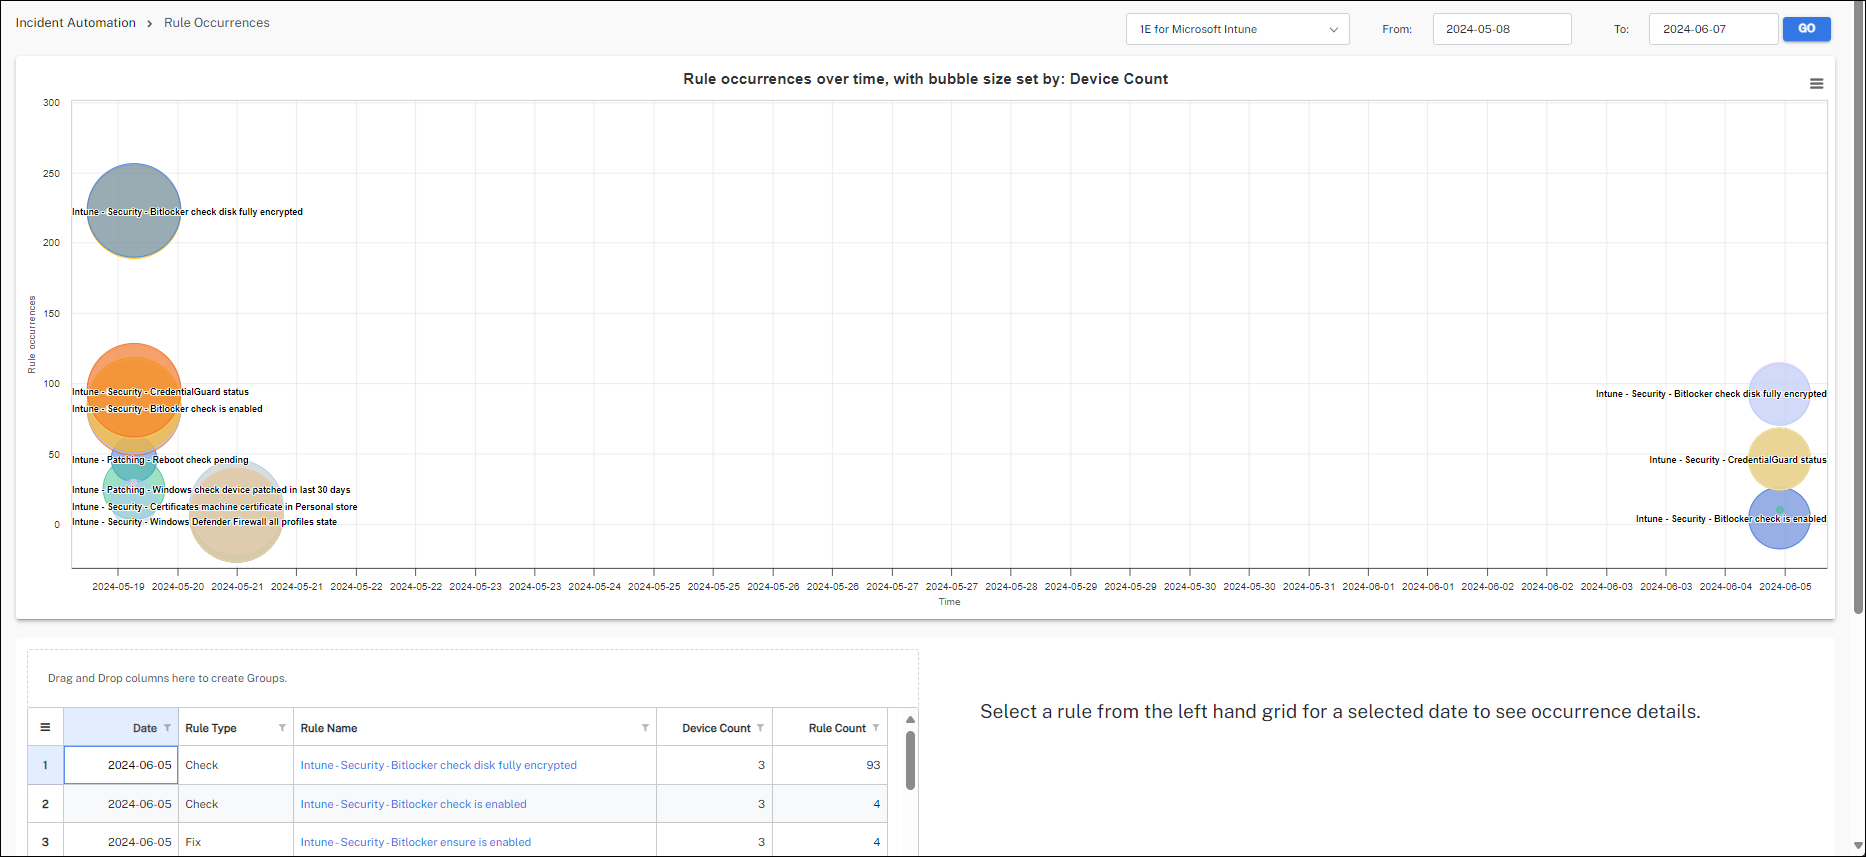This screenshot has height=857, width=1866.
Task: Filter the Date column
Action: pos(167,728)
